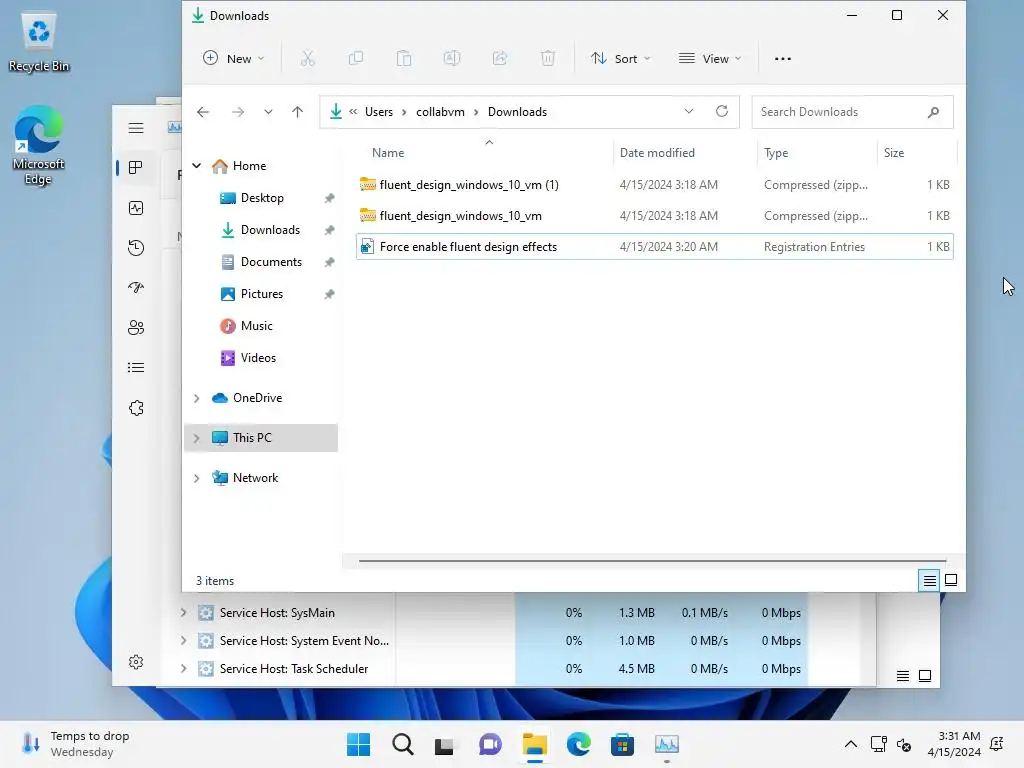Screen dimensions: 1024x768
Task: Open Task Manager Processes page icon
Action: (x=136, y=168)
